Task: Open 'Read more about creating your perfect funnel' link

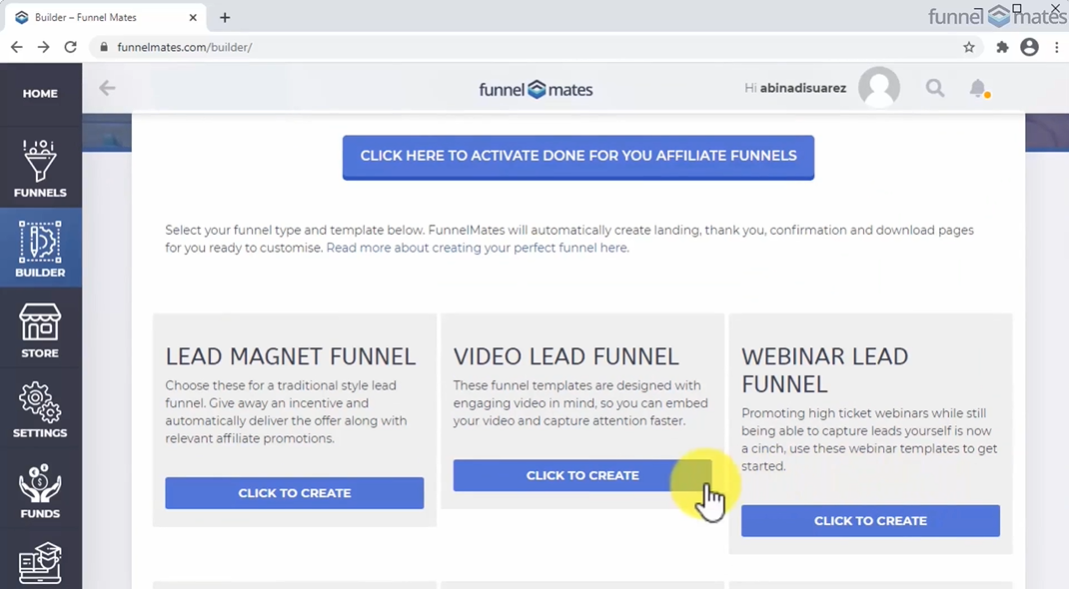Action: point(477,248)
